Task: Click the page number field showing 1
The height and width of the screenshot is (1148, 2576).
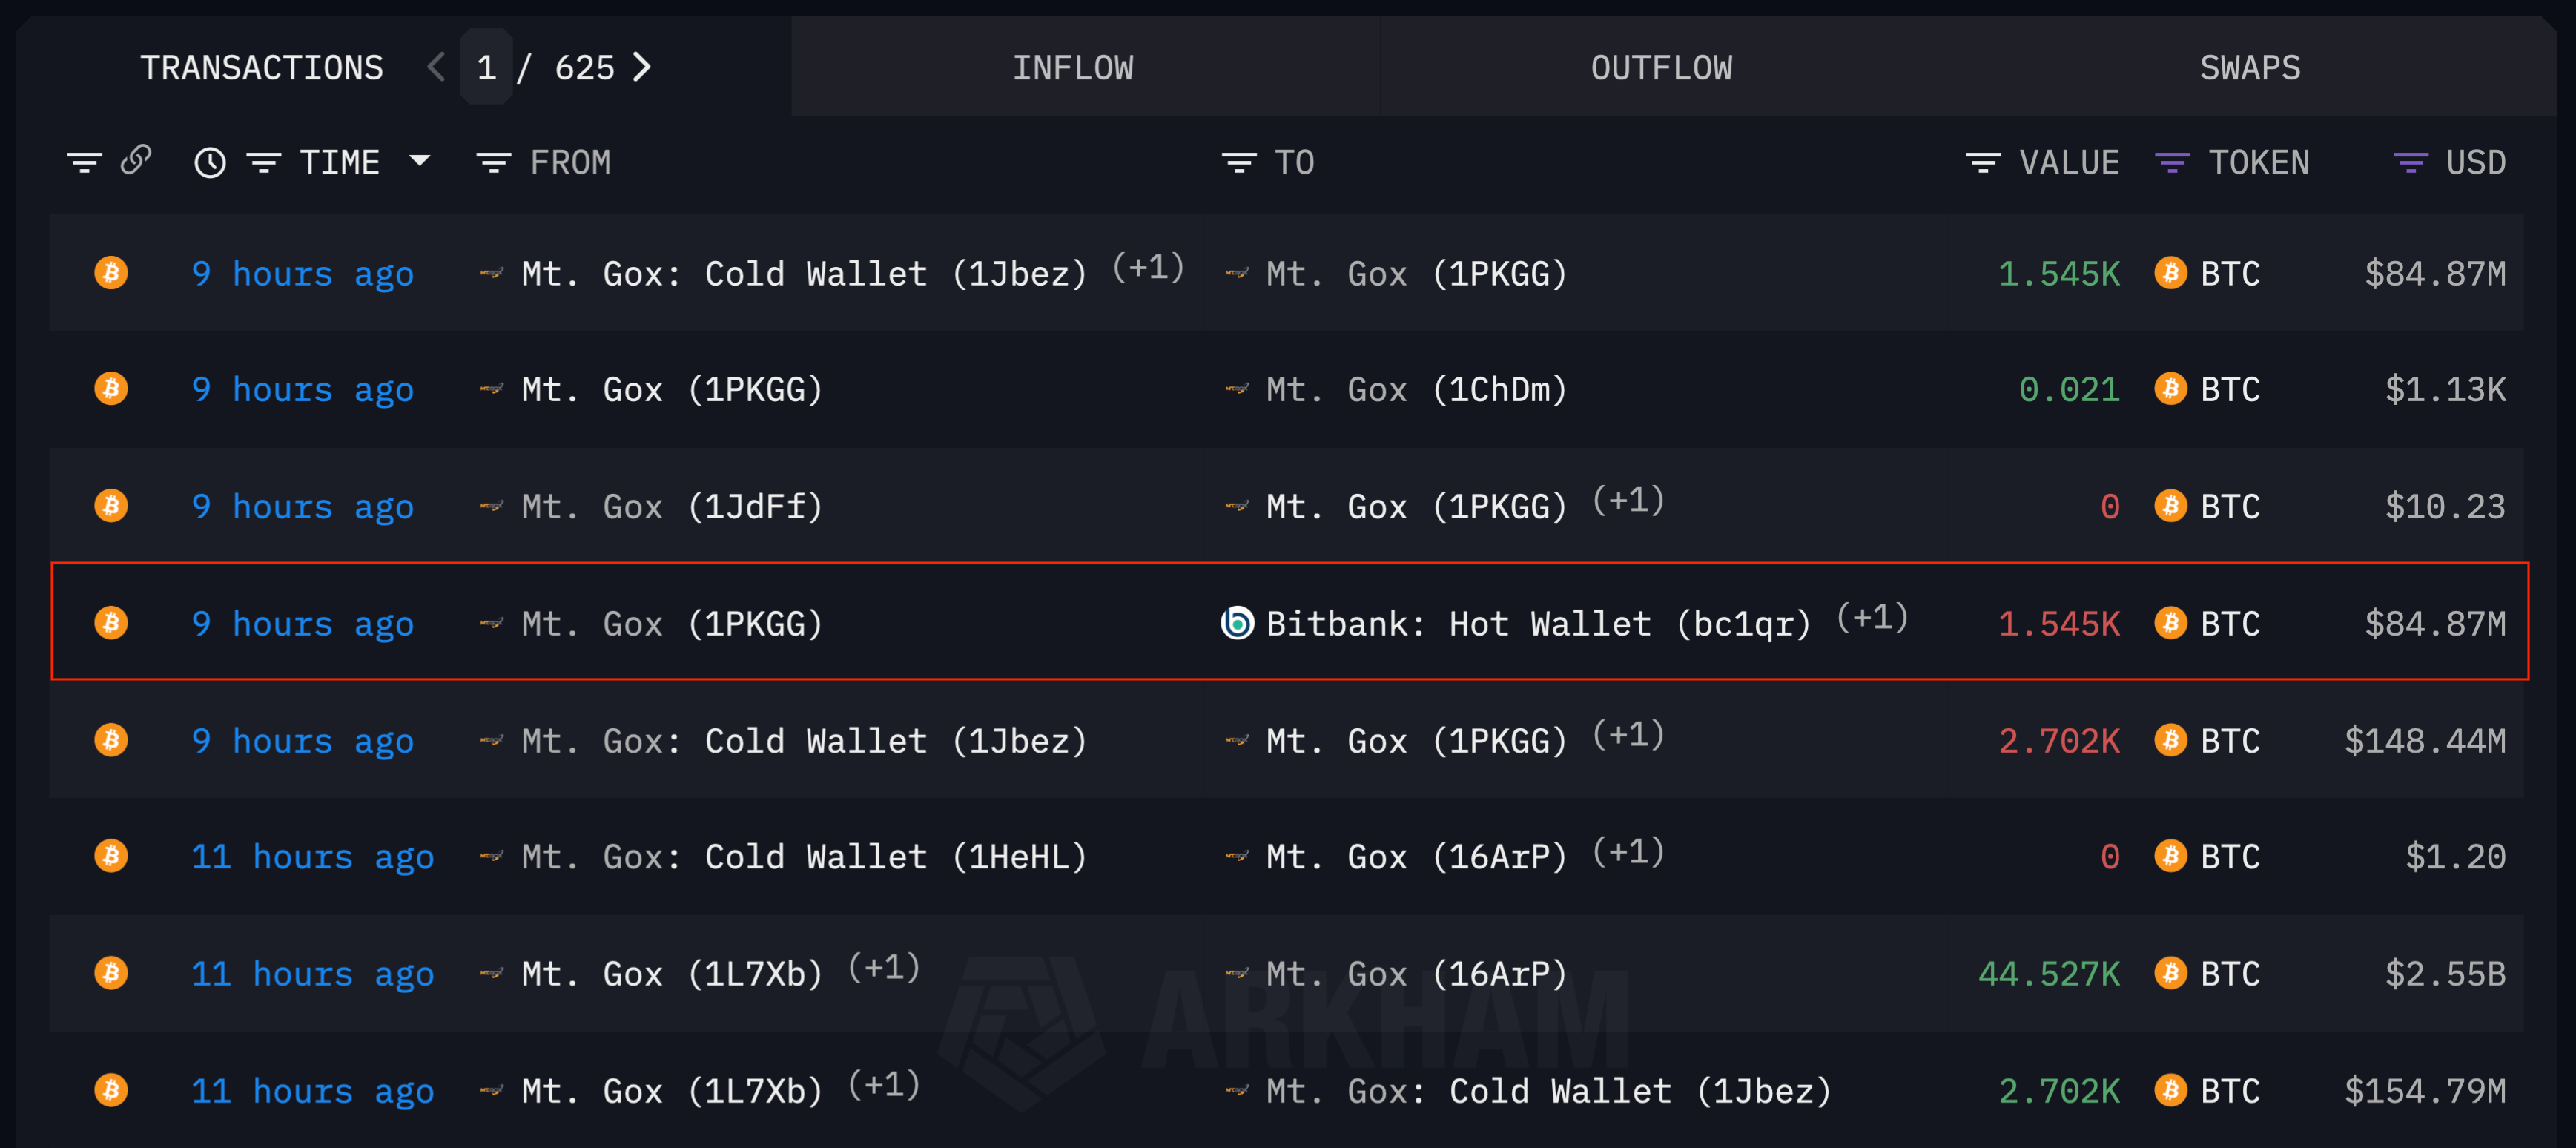Action: (x=486, y=67)
